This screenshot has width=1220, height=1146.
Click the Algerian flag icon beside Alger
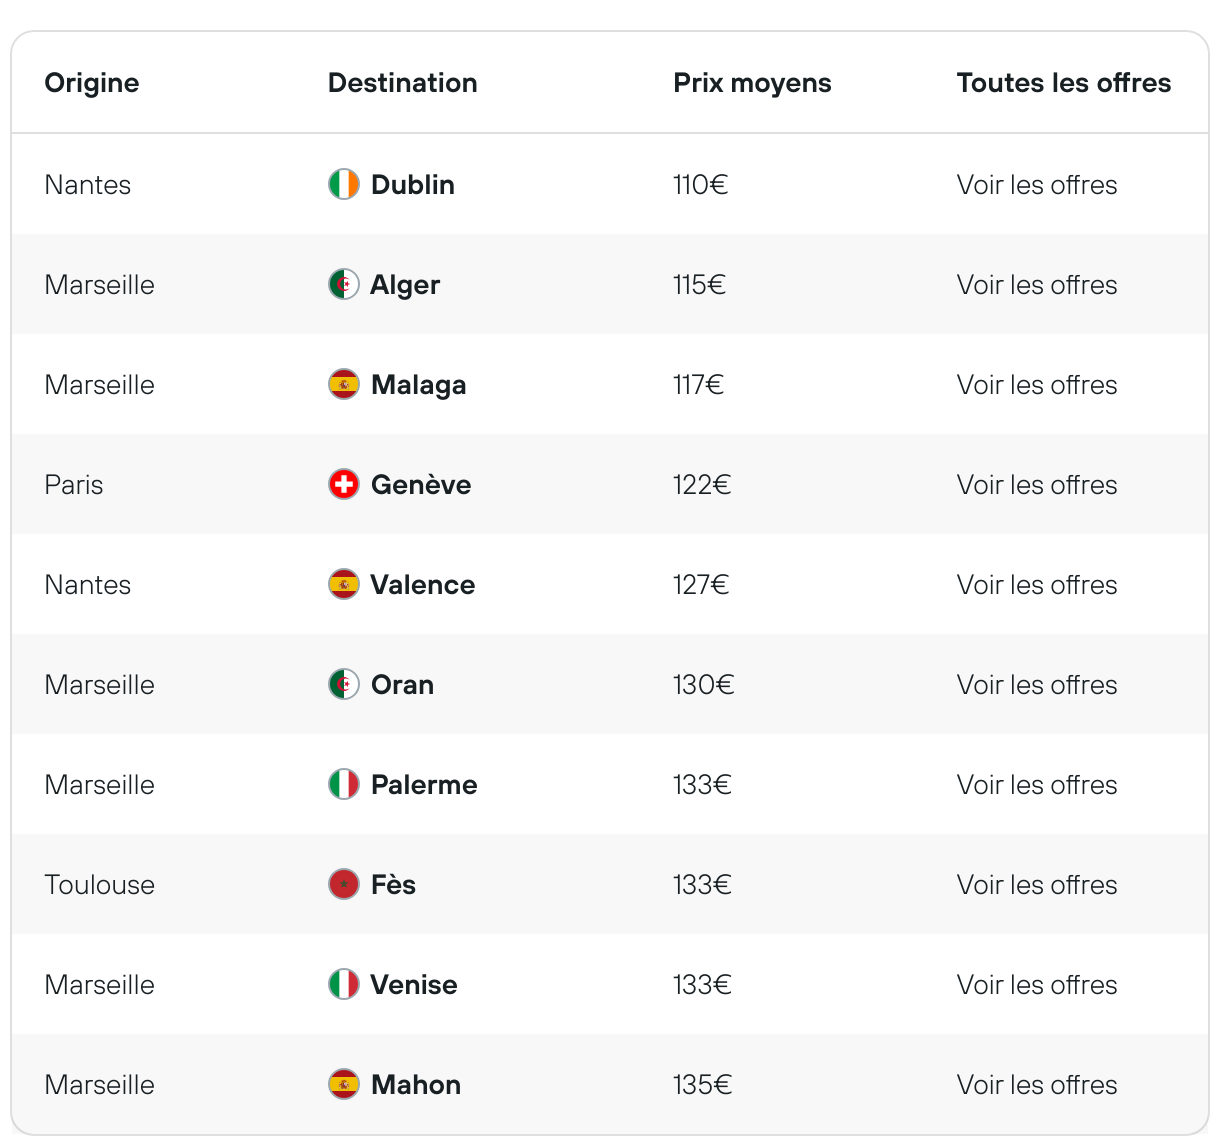point(344,284)
